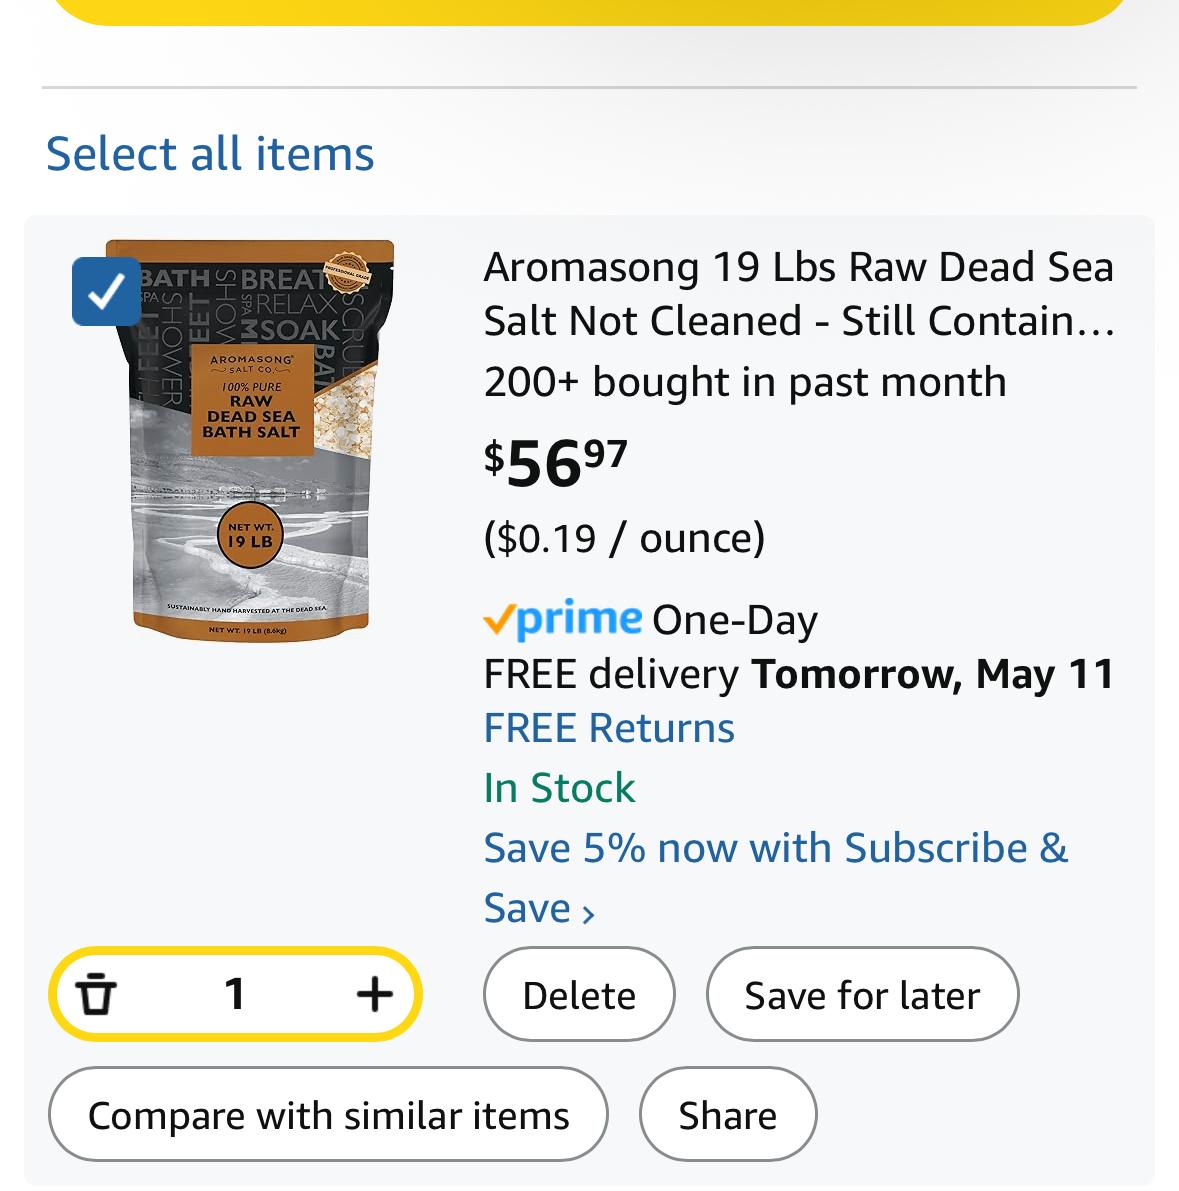Viewport: 1179px width, 1191px height.
Task: Click the Save for later button
Action: pyautogui.click(x=862, y=994)
